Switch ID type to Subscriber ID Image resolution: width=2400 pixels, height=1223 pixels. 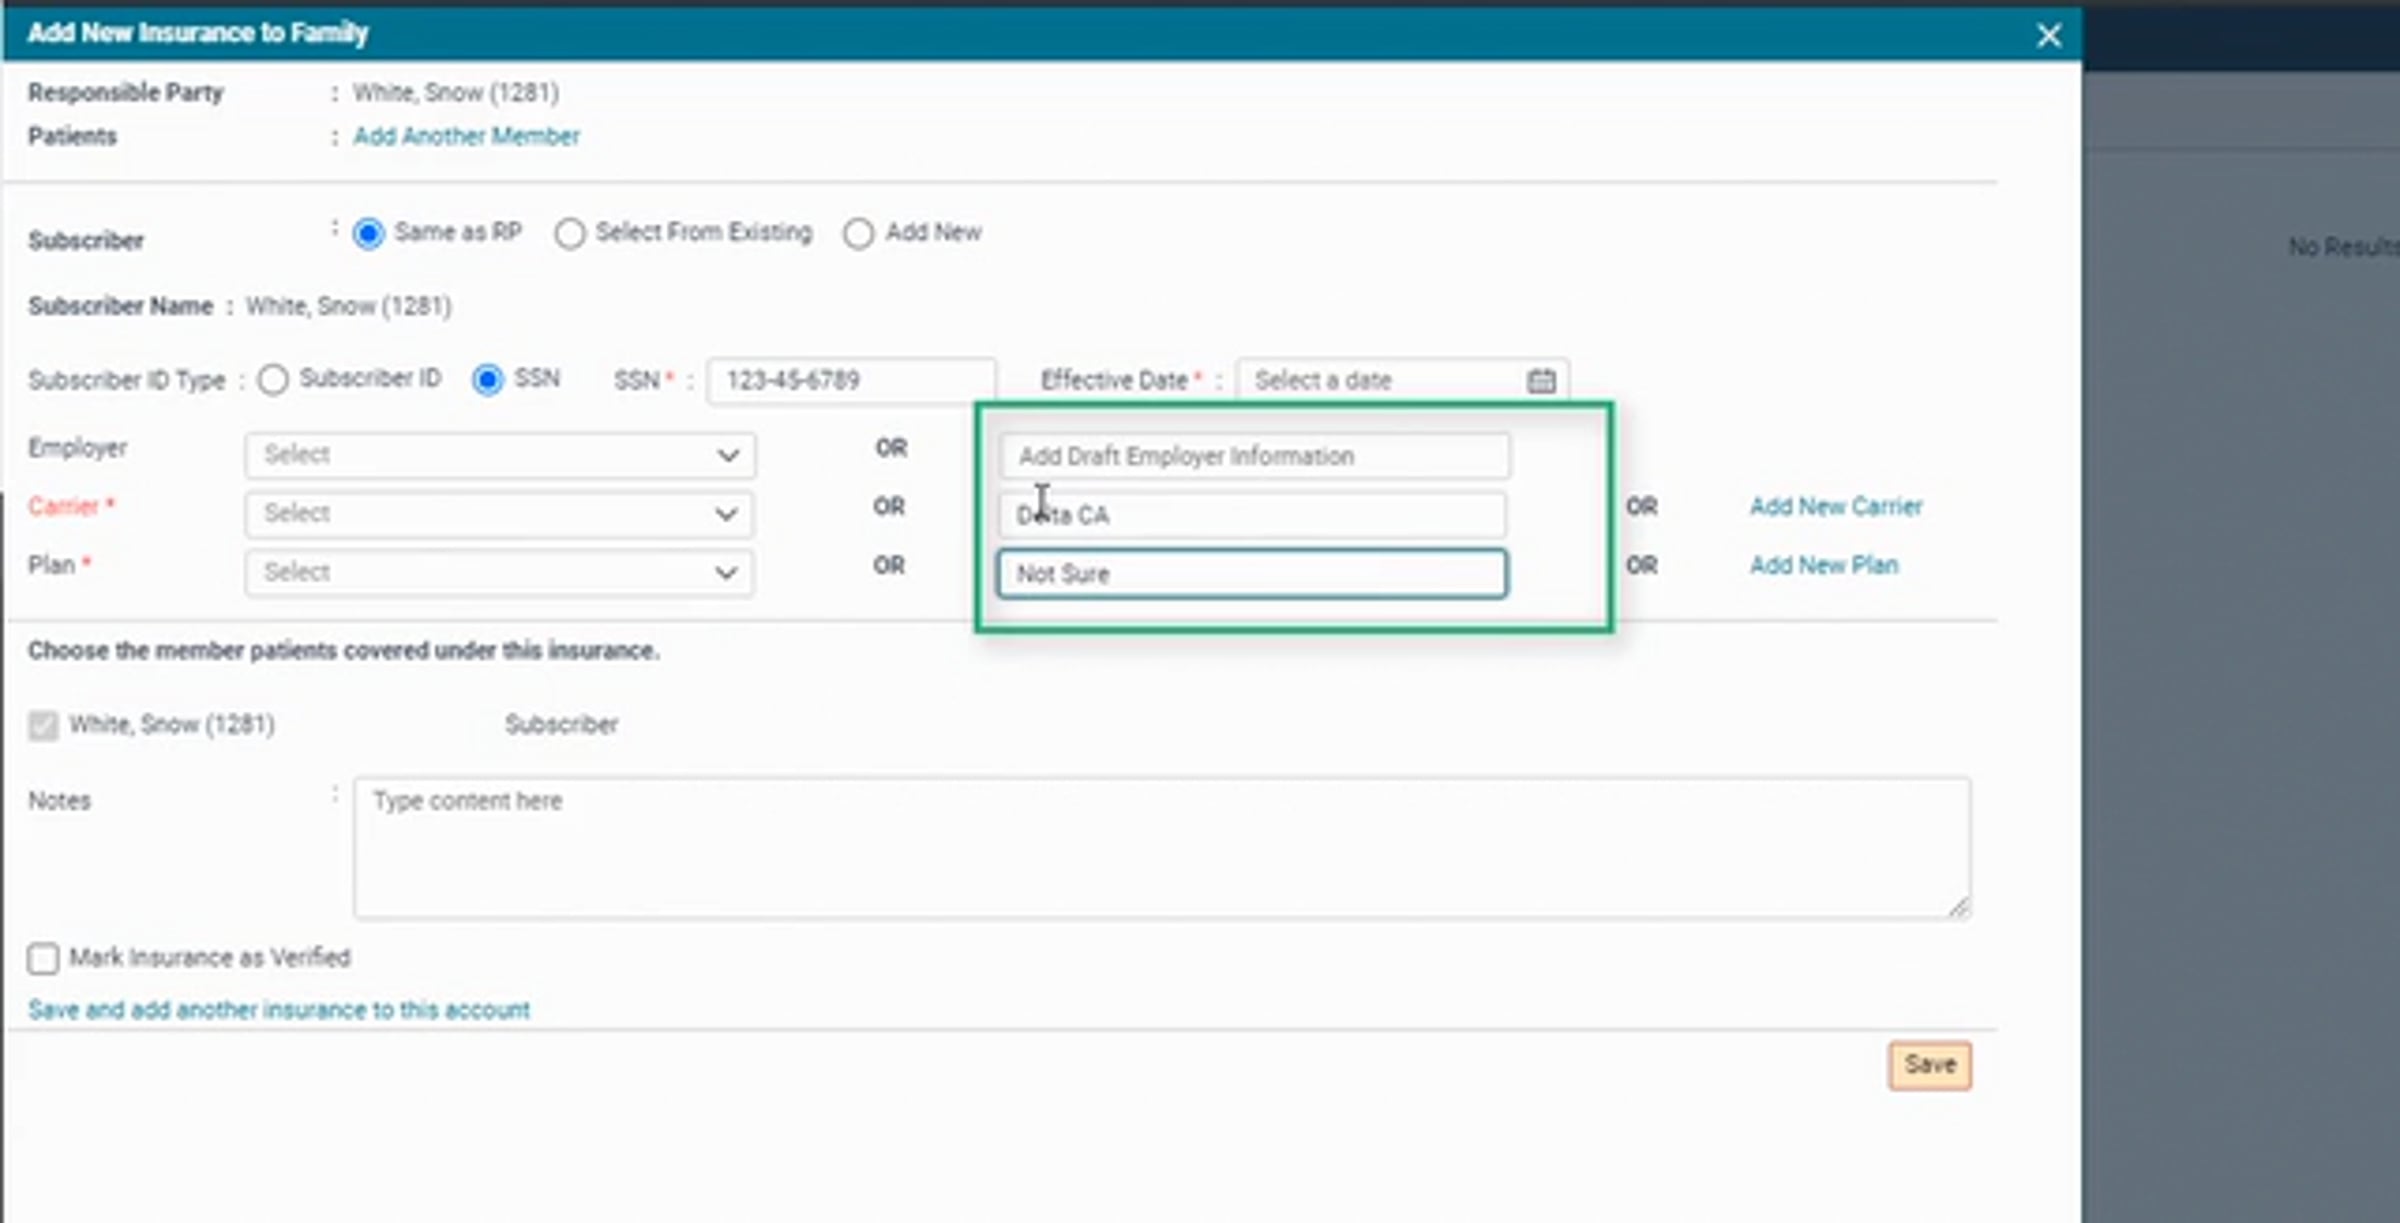pos(273,380)
